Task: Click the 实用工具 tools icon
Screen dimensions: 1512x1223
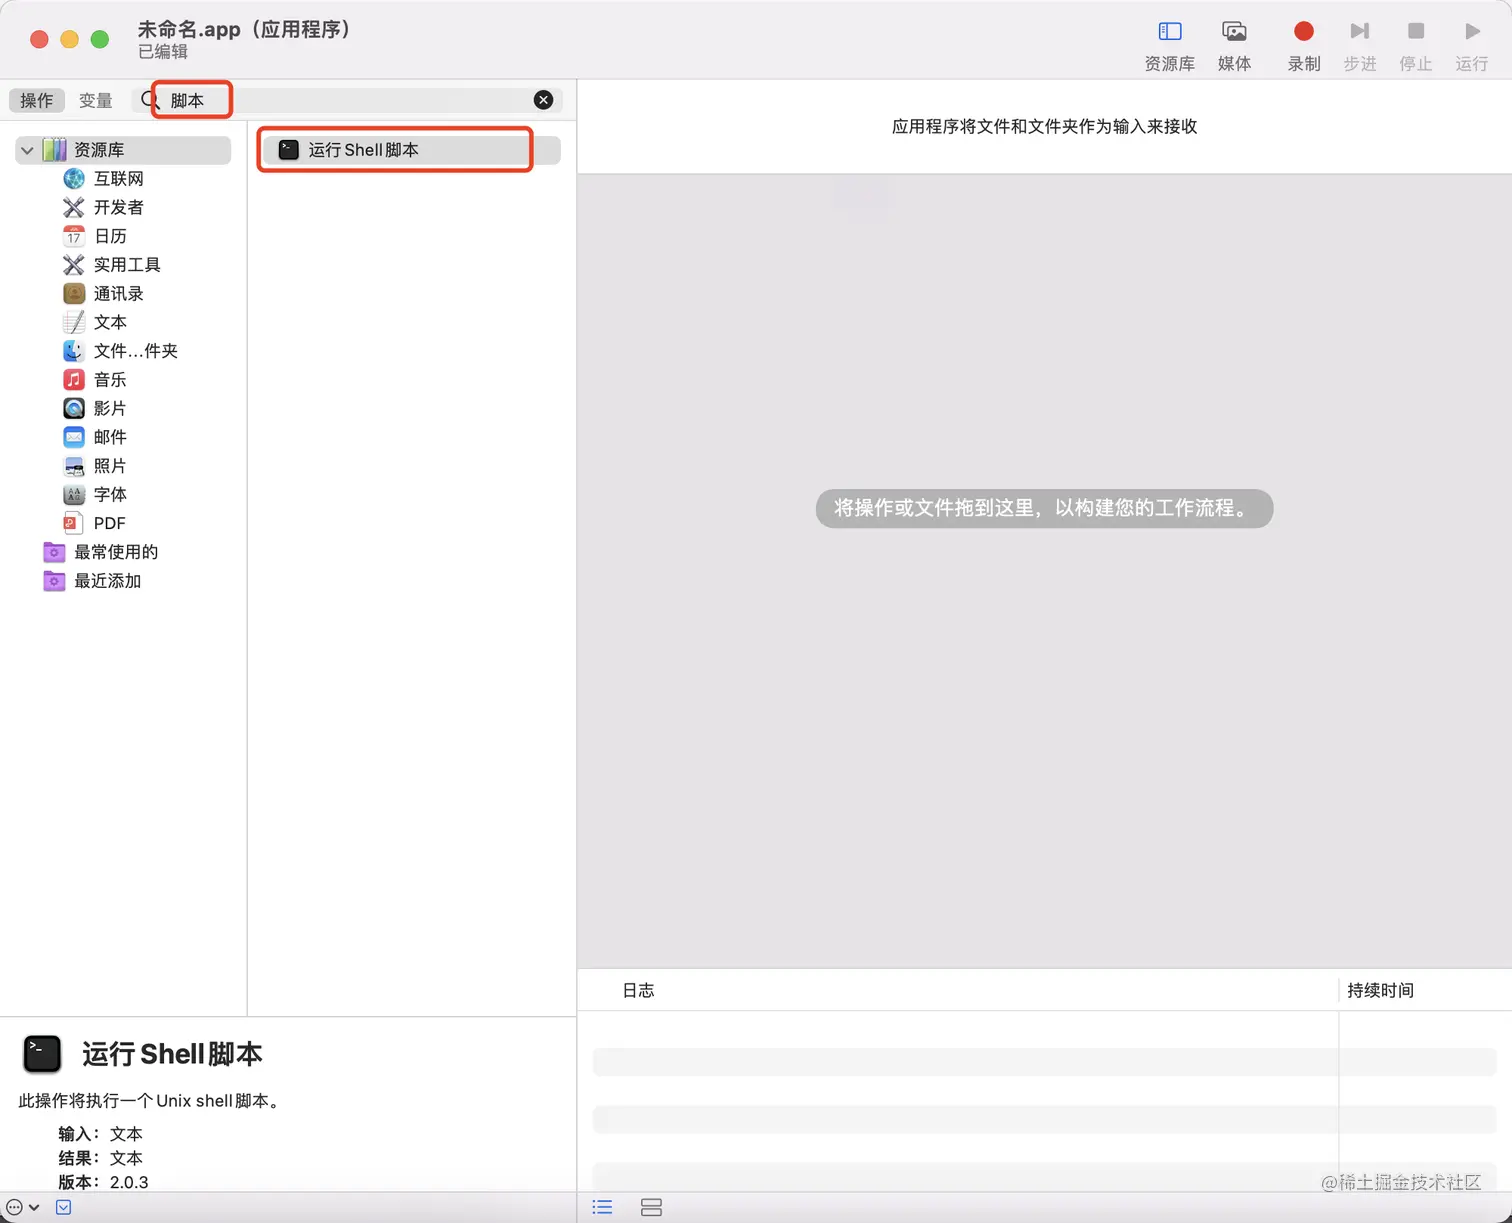Action: (x=74, y=264)
